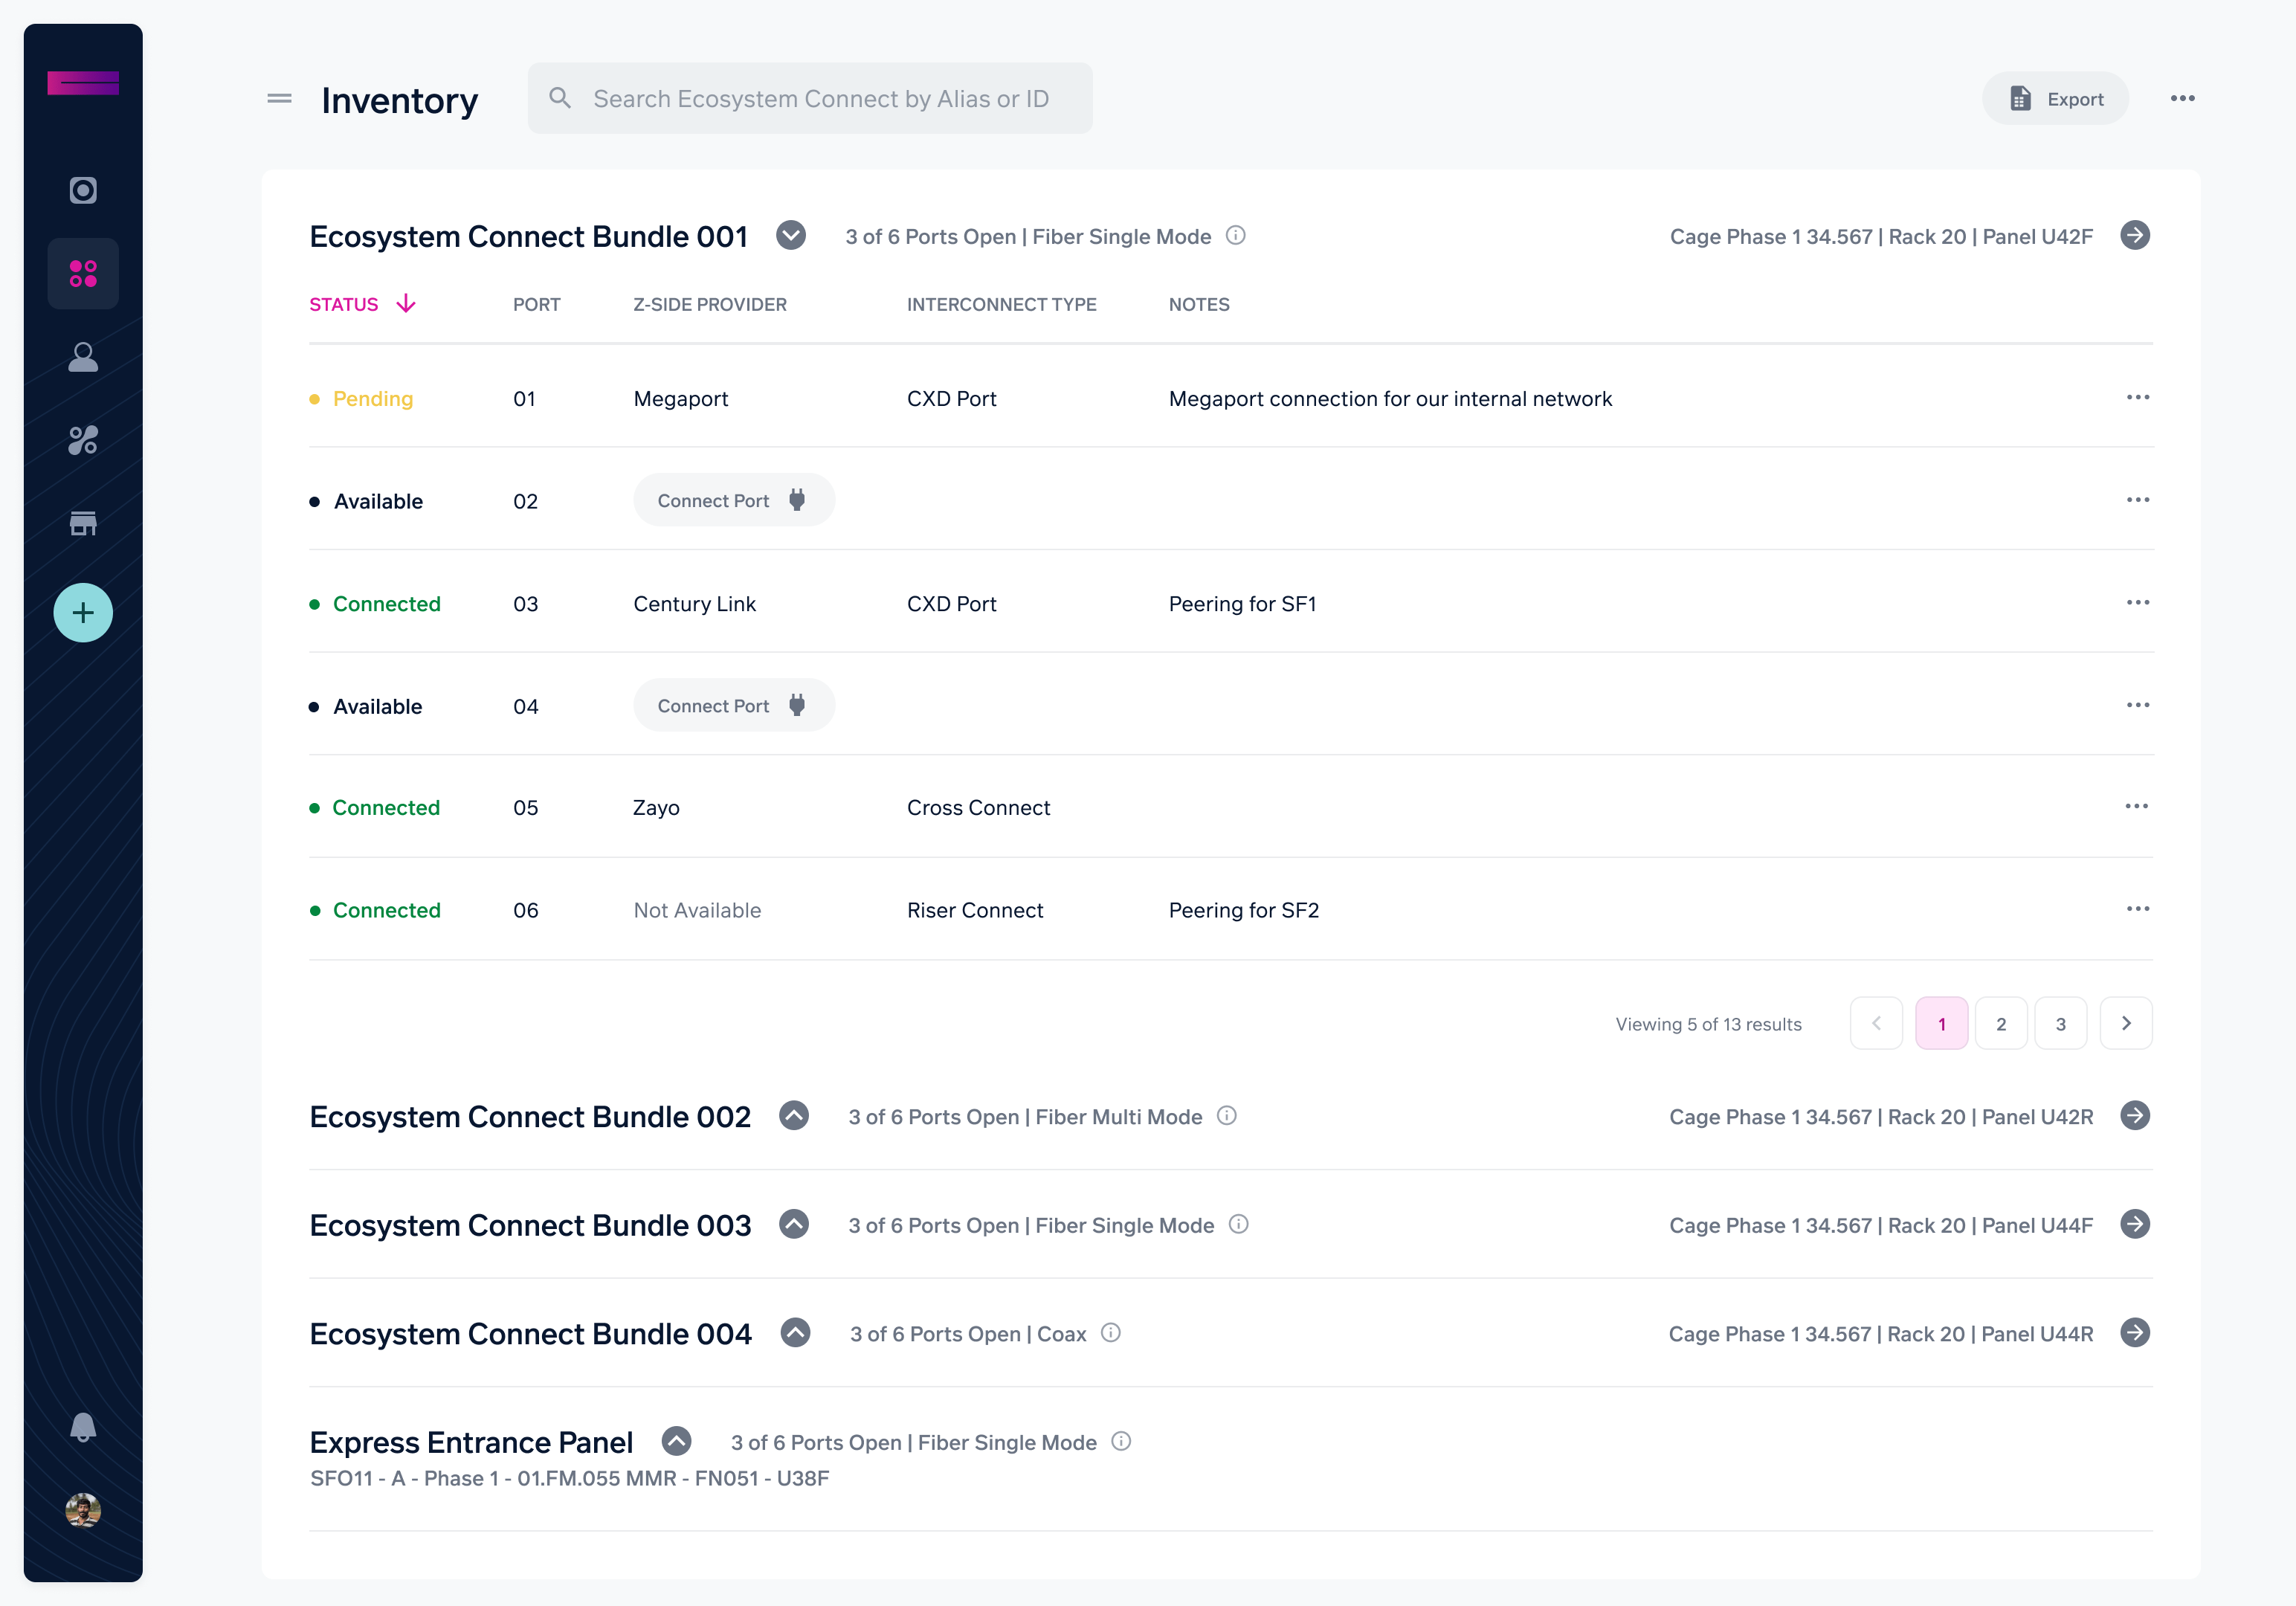The width and height of the screenshot is (2296, 1606).
Task: Click Connect Port for port 04
Action: click(x=734, y=705)
